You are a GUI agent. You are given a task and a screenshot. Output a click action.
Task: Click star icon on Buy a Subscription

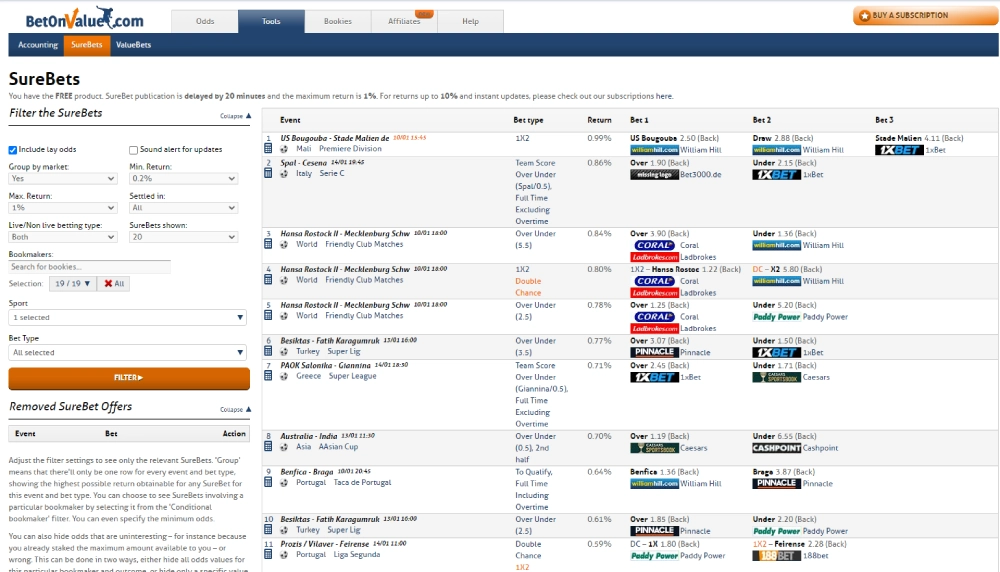(x=864, y=16)
